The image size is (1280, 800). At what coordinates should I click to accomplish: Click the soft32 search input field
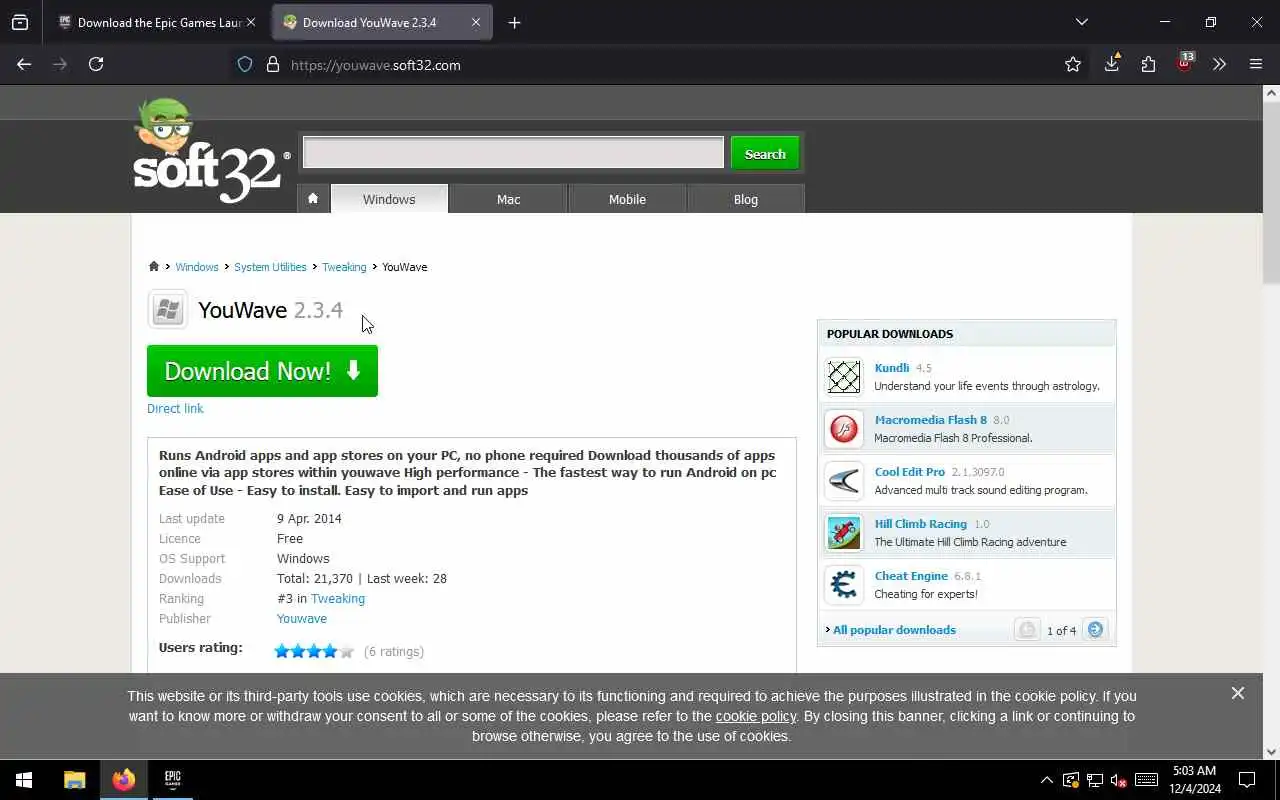(x=513, y=153)
